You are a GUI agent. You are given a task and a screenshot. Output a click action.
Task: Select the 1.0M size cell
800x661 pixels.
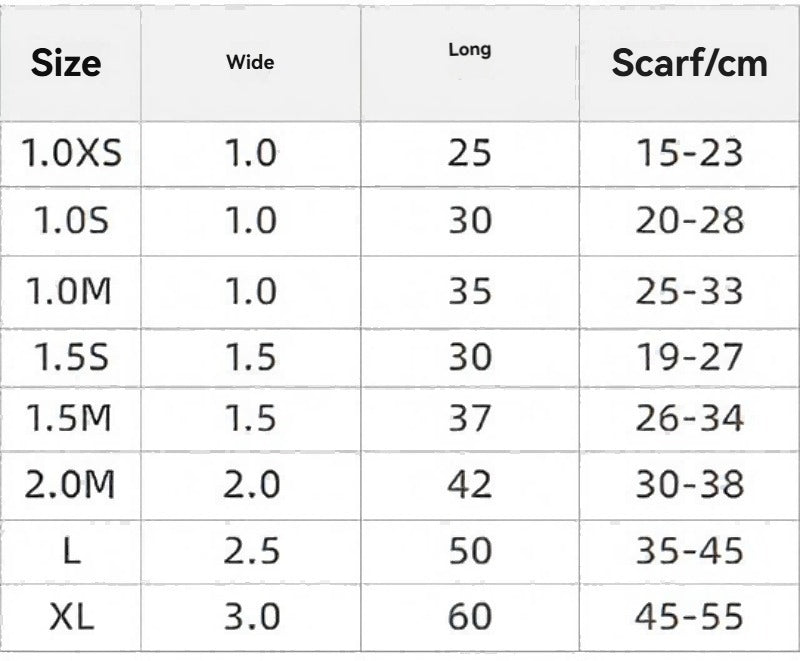pos(70,291)
